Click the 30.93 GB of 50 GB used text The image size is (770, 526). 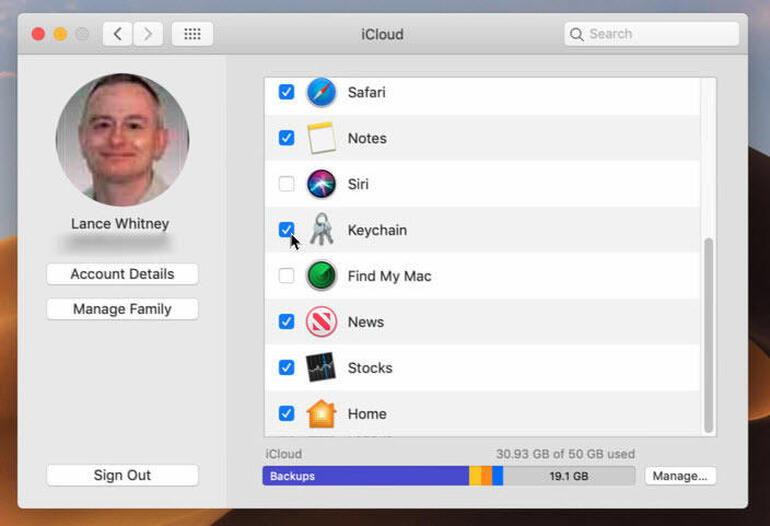point(565,454)
